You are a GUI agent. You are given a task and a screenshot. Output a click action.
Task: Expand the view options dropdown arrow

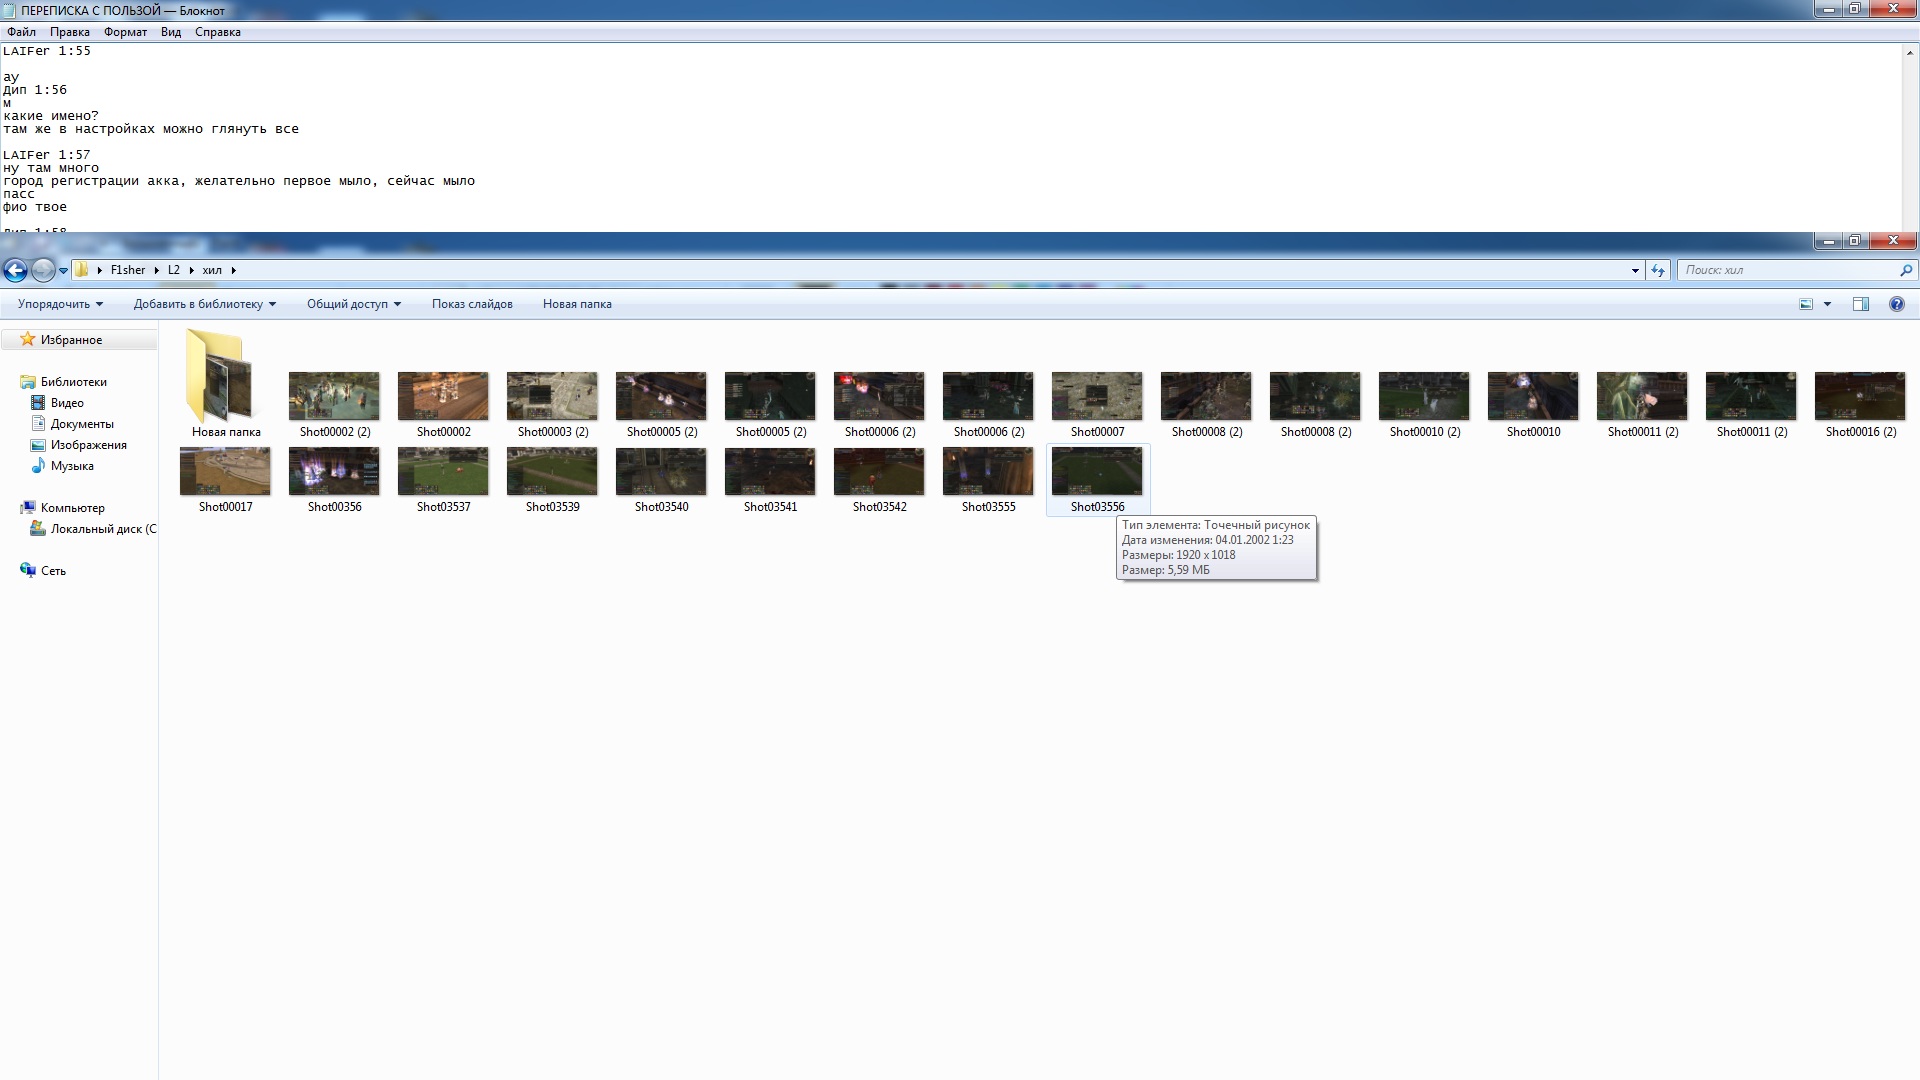pyautogui.click(x=1827, y=304)
